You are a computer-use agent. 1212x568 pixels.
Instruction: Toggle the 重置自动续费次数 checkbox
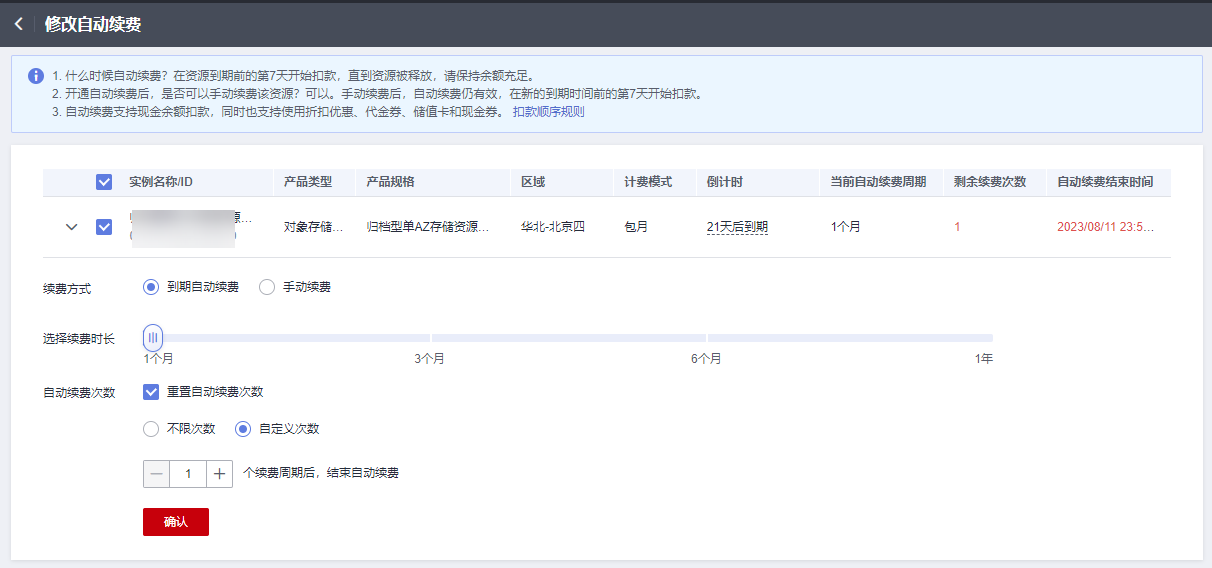click(x=152, y=392)
